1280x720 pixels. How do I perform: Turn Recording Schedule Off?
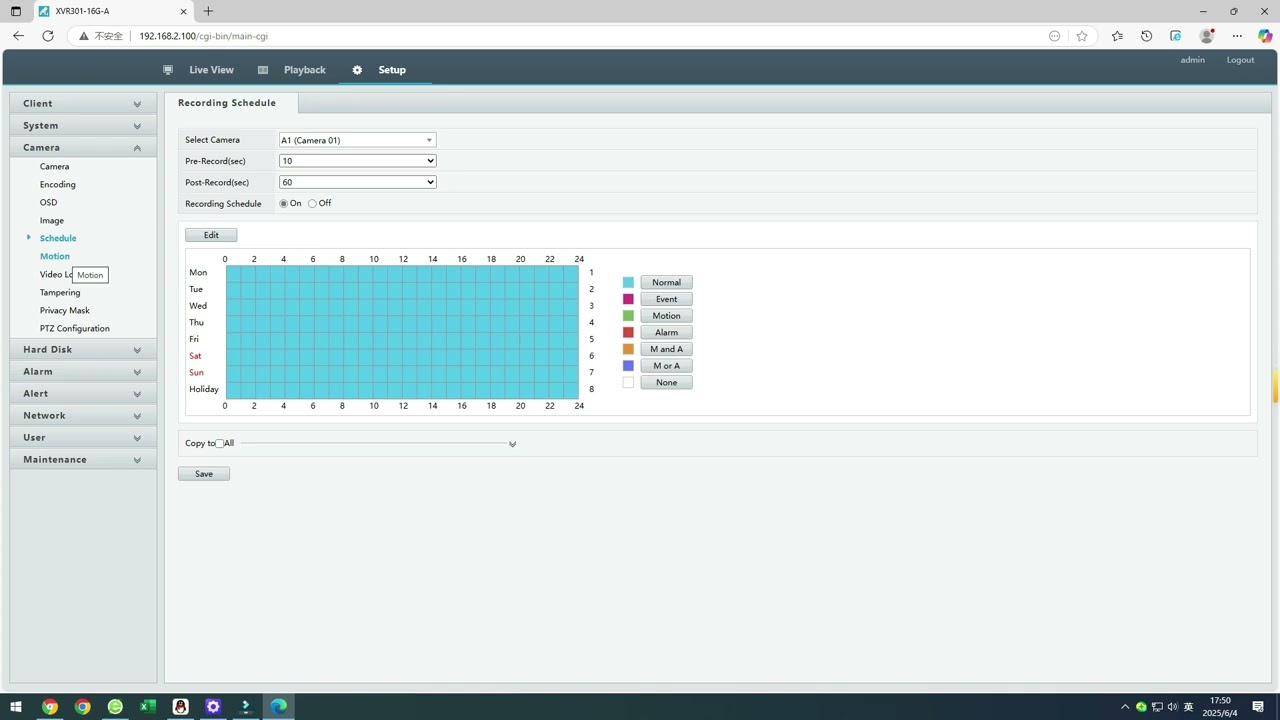pyautogui.click(x=313, y=204)
